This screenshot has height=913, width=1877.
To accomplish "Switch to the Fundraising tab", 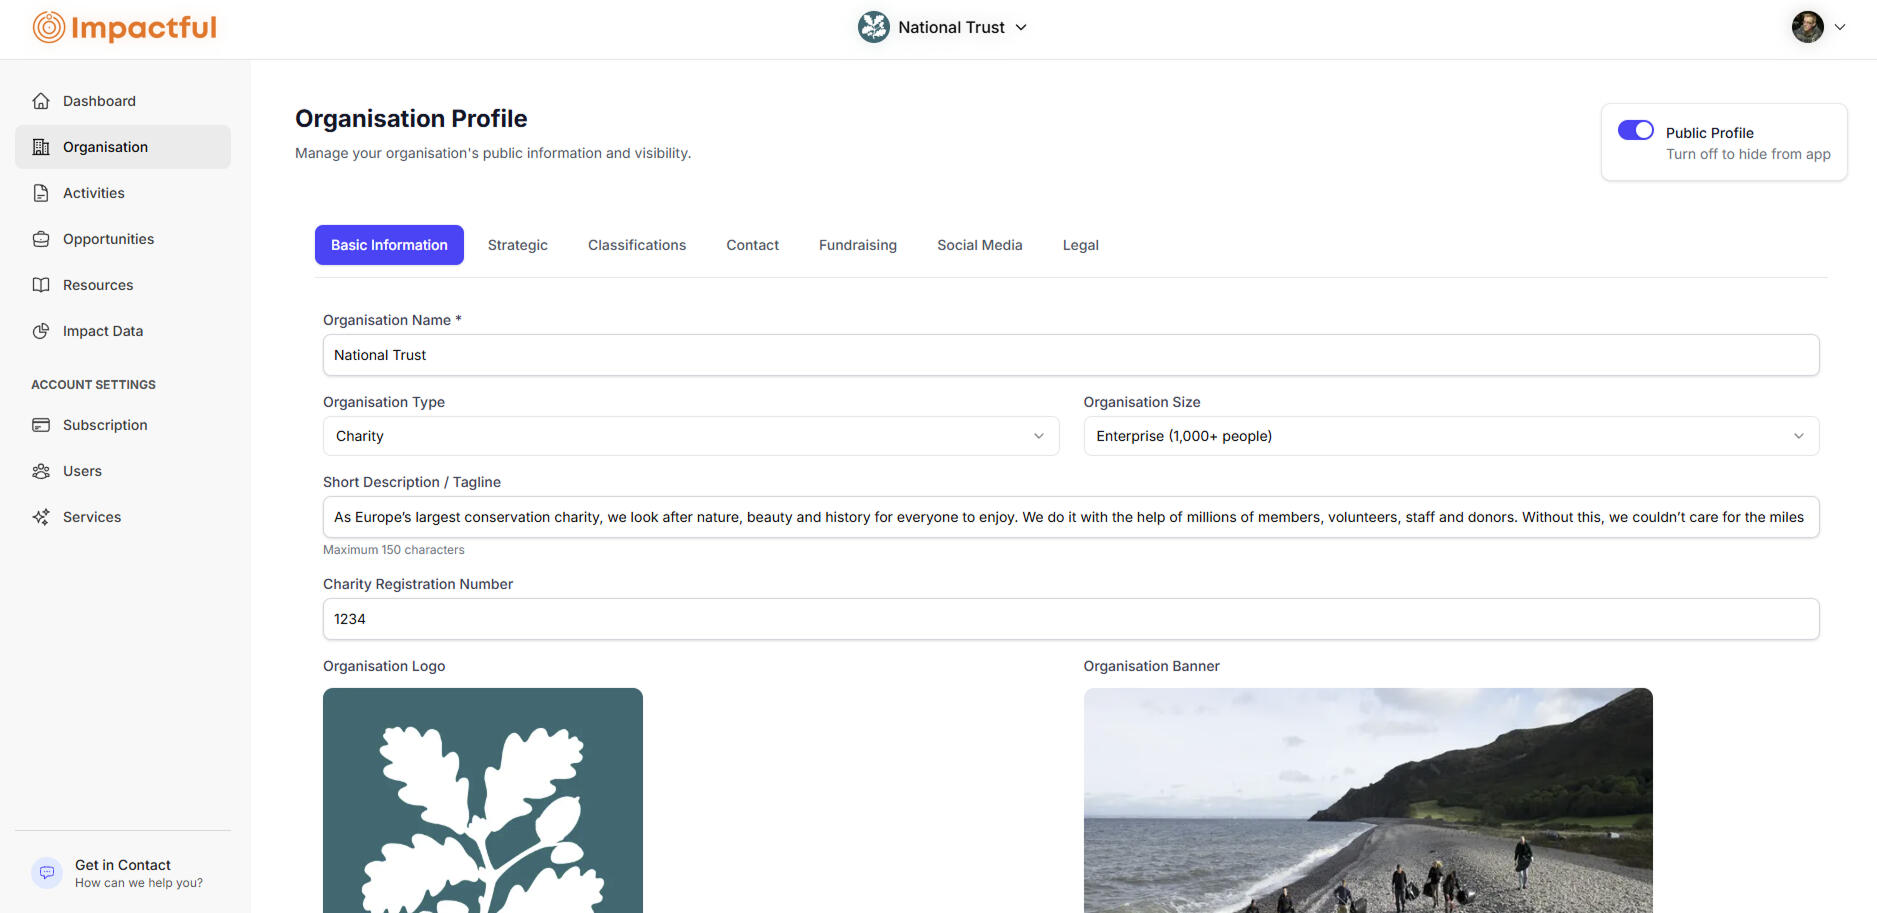I will coord(857,244).
